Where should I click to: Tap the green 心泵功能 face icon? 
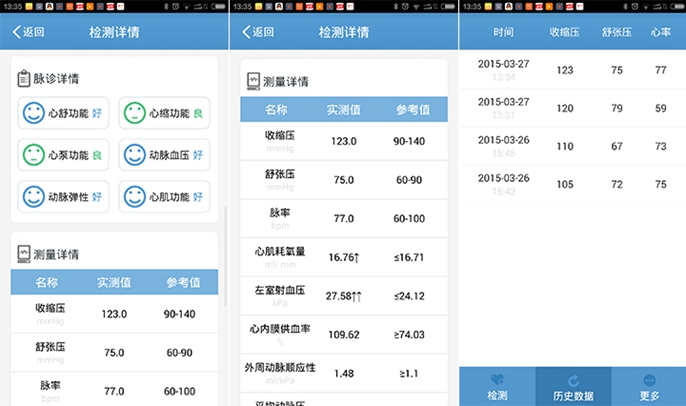(34, 155)
